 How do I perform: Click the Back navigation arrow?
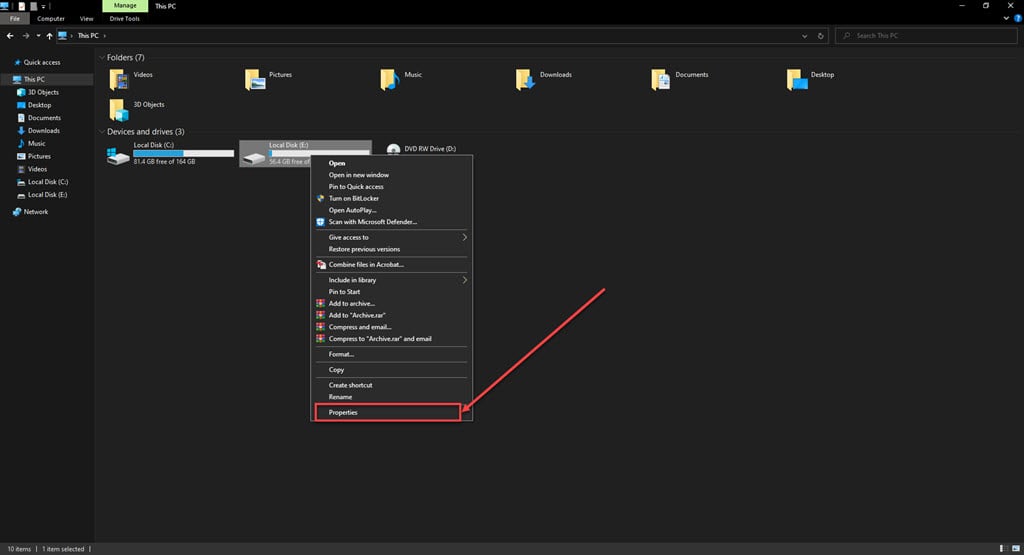pyautogui.click(x=10, y=36)
